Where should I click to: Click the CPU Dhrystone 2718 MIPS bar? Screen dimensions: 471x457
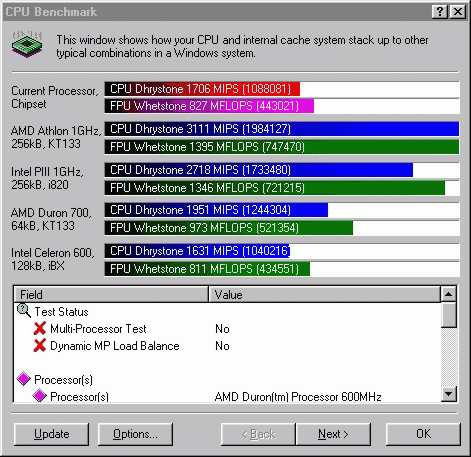tap(259, 170)
